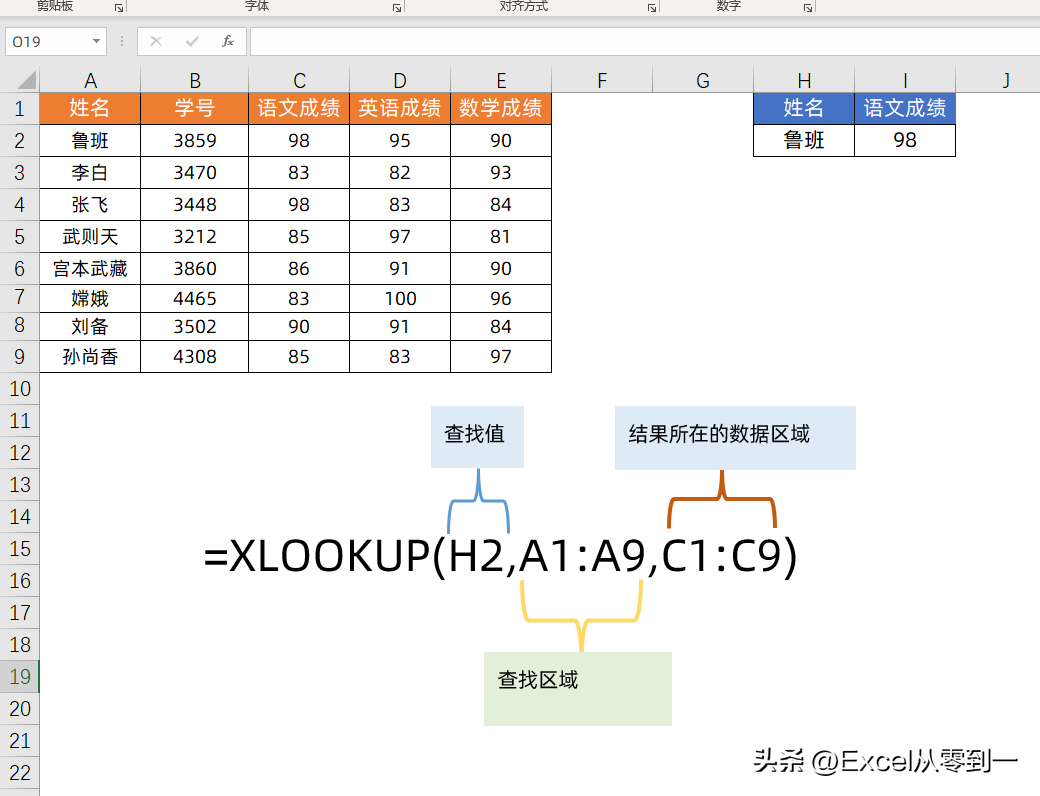Click math score cell 97
This screenshot has height=796, width=1040.
tap(501, 357)
